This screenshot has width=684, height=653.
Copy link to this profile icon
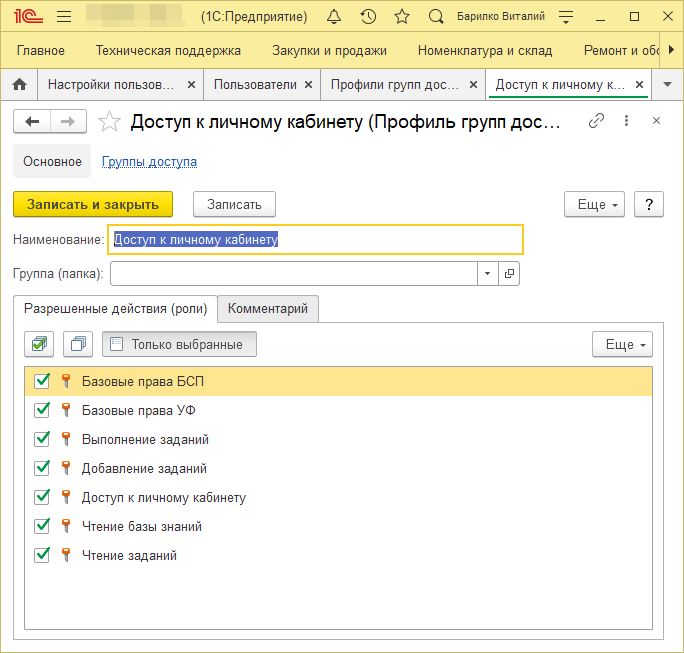click(597, 121)
